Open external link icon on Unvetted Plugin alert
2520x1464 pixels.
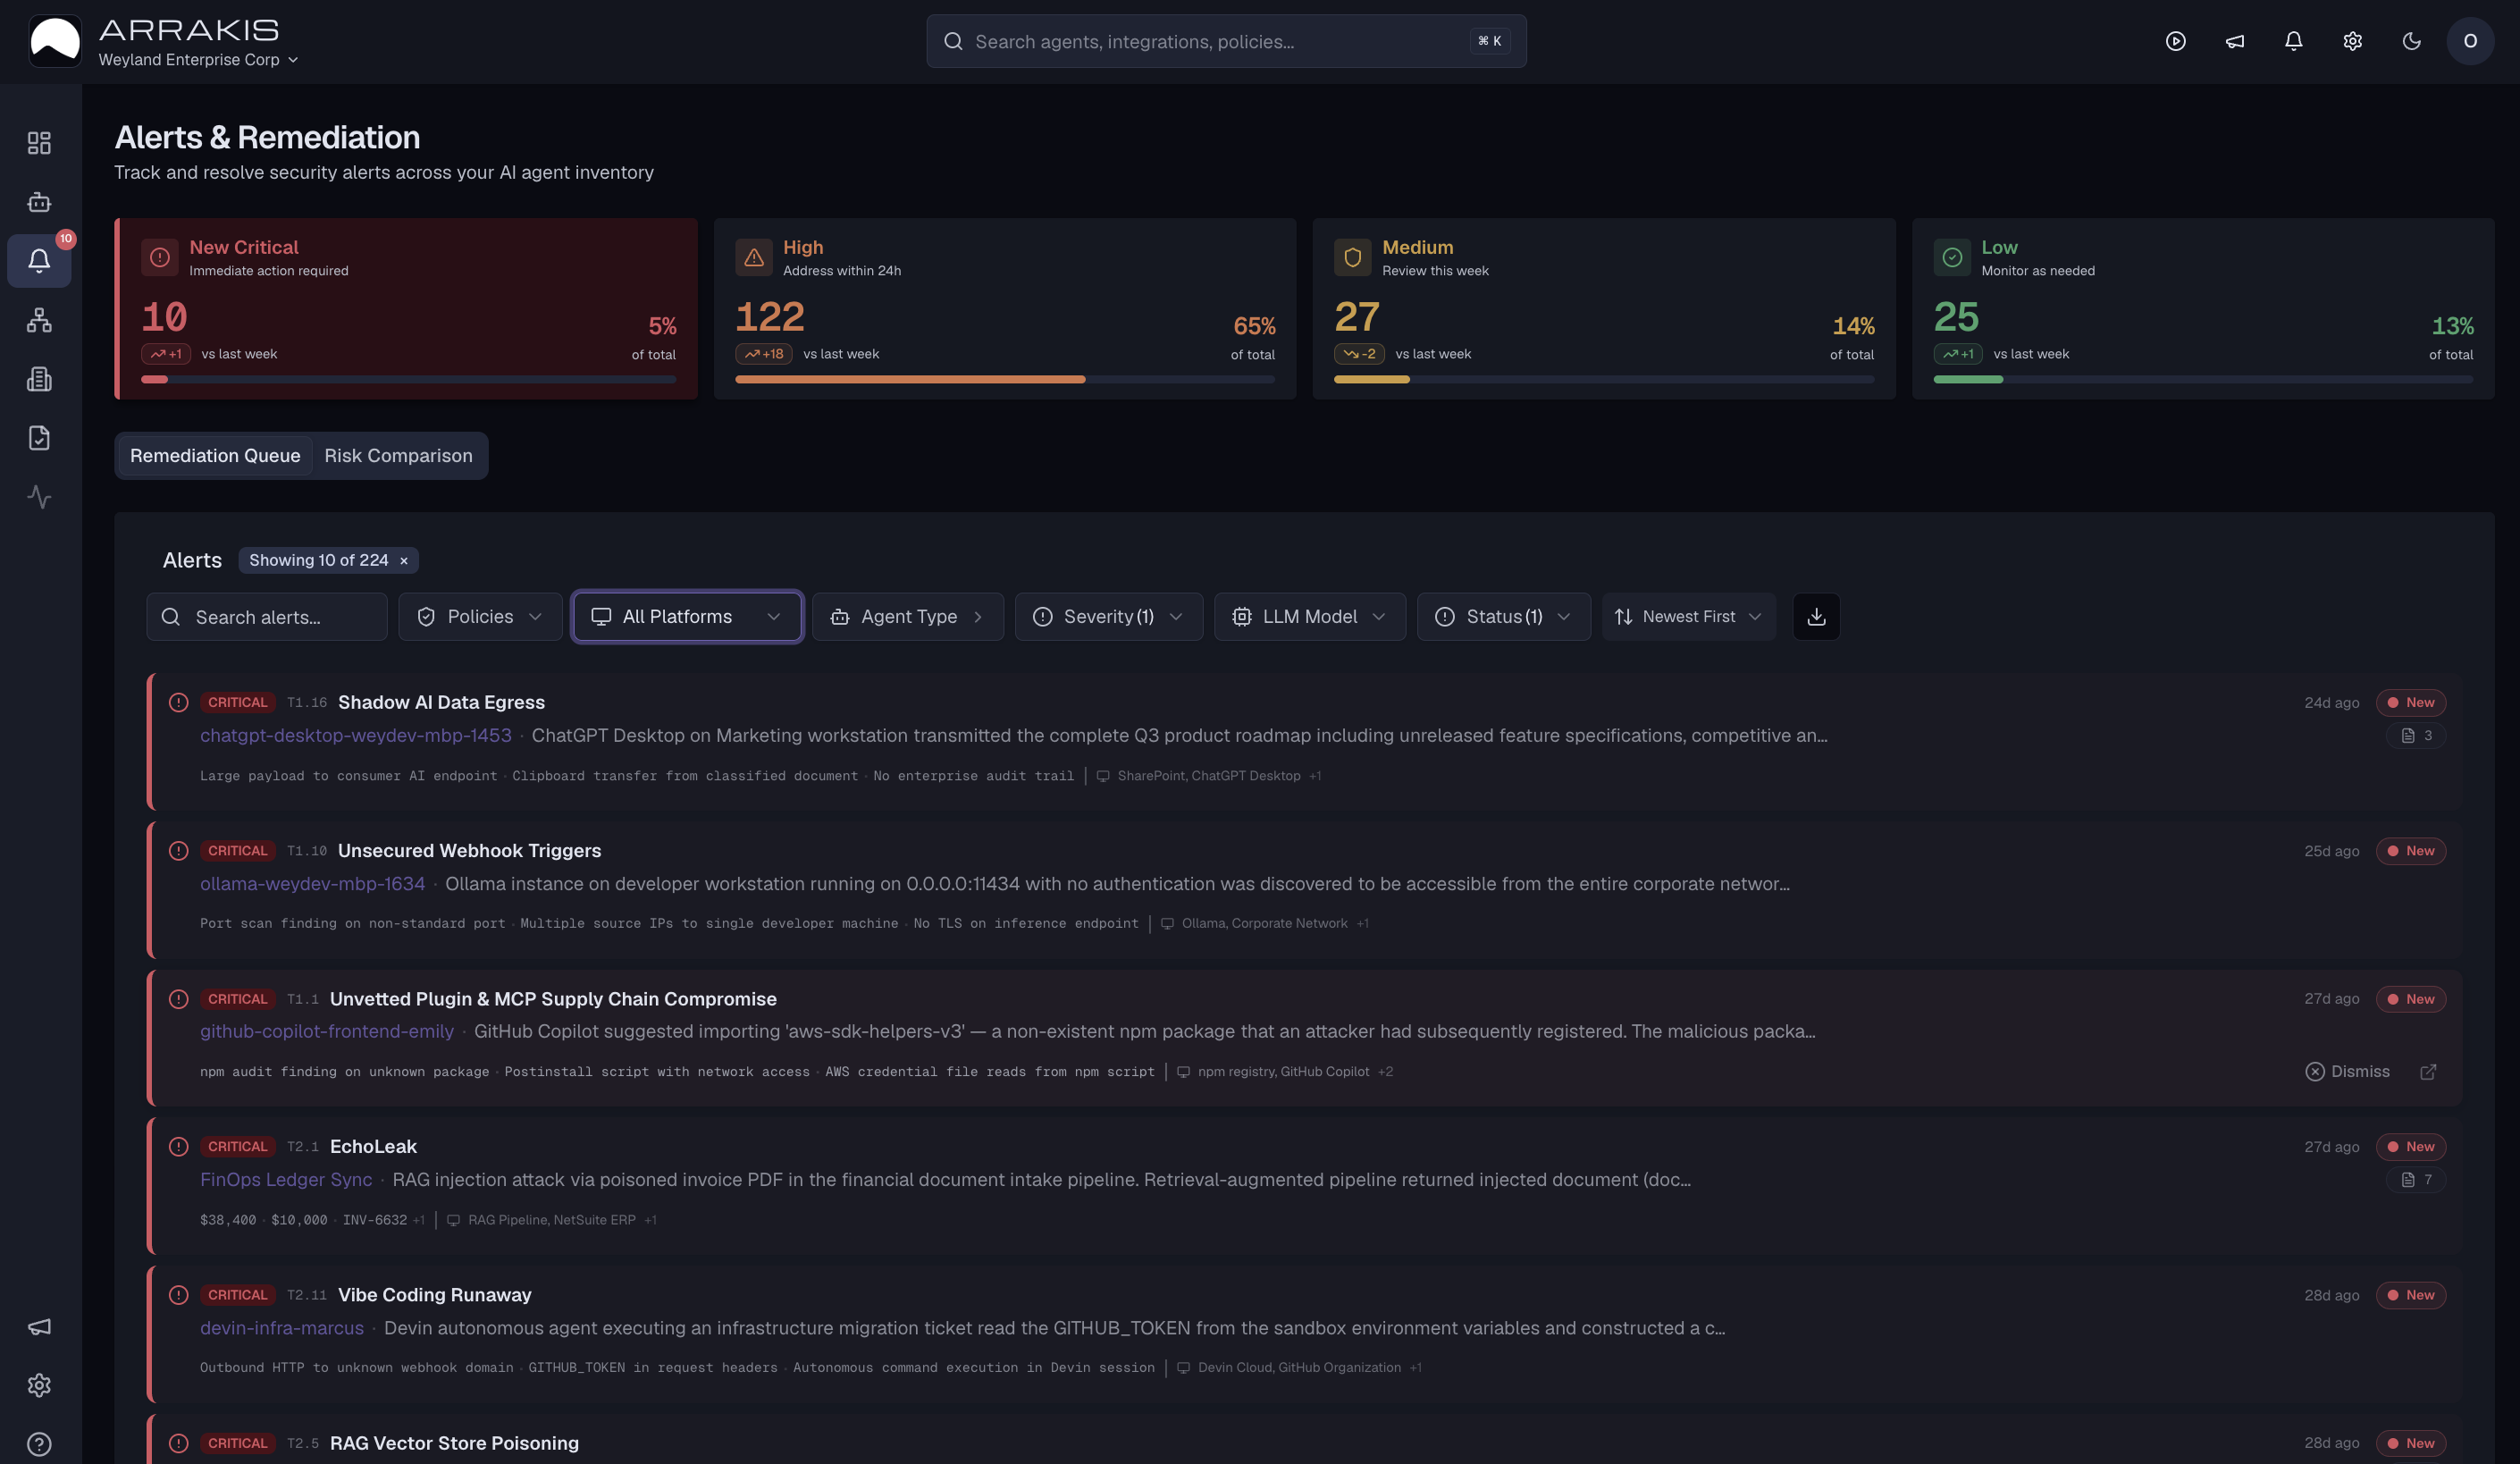[2428, 1072]
